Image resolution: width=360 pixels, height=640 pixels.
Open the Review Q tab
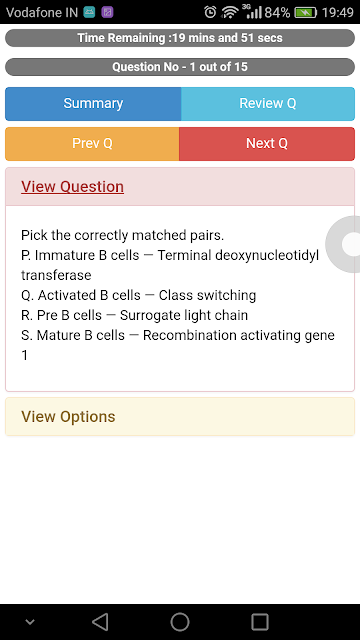tap(268, 104)
